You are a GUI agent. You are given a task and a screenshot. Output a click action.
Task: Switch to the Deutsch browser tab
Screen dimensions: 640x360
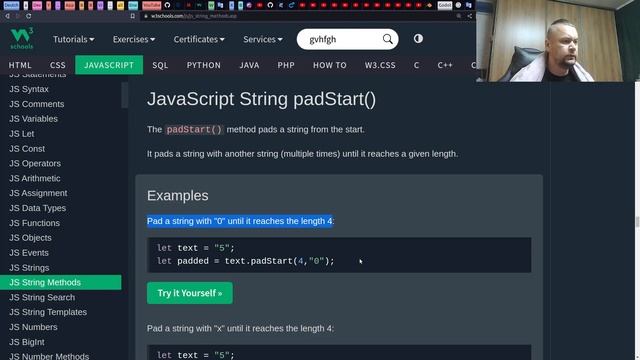coord(11,5)
